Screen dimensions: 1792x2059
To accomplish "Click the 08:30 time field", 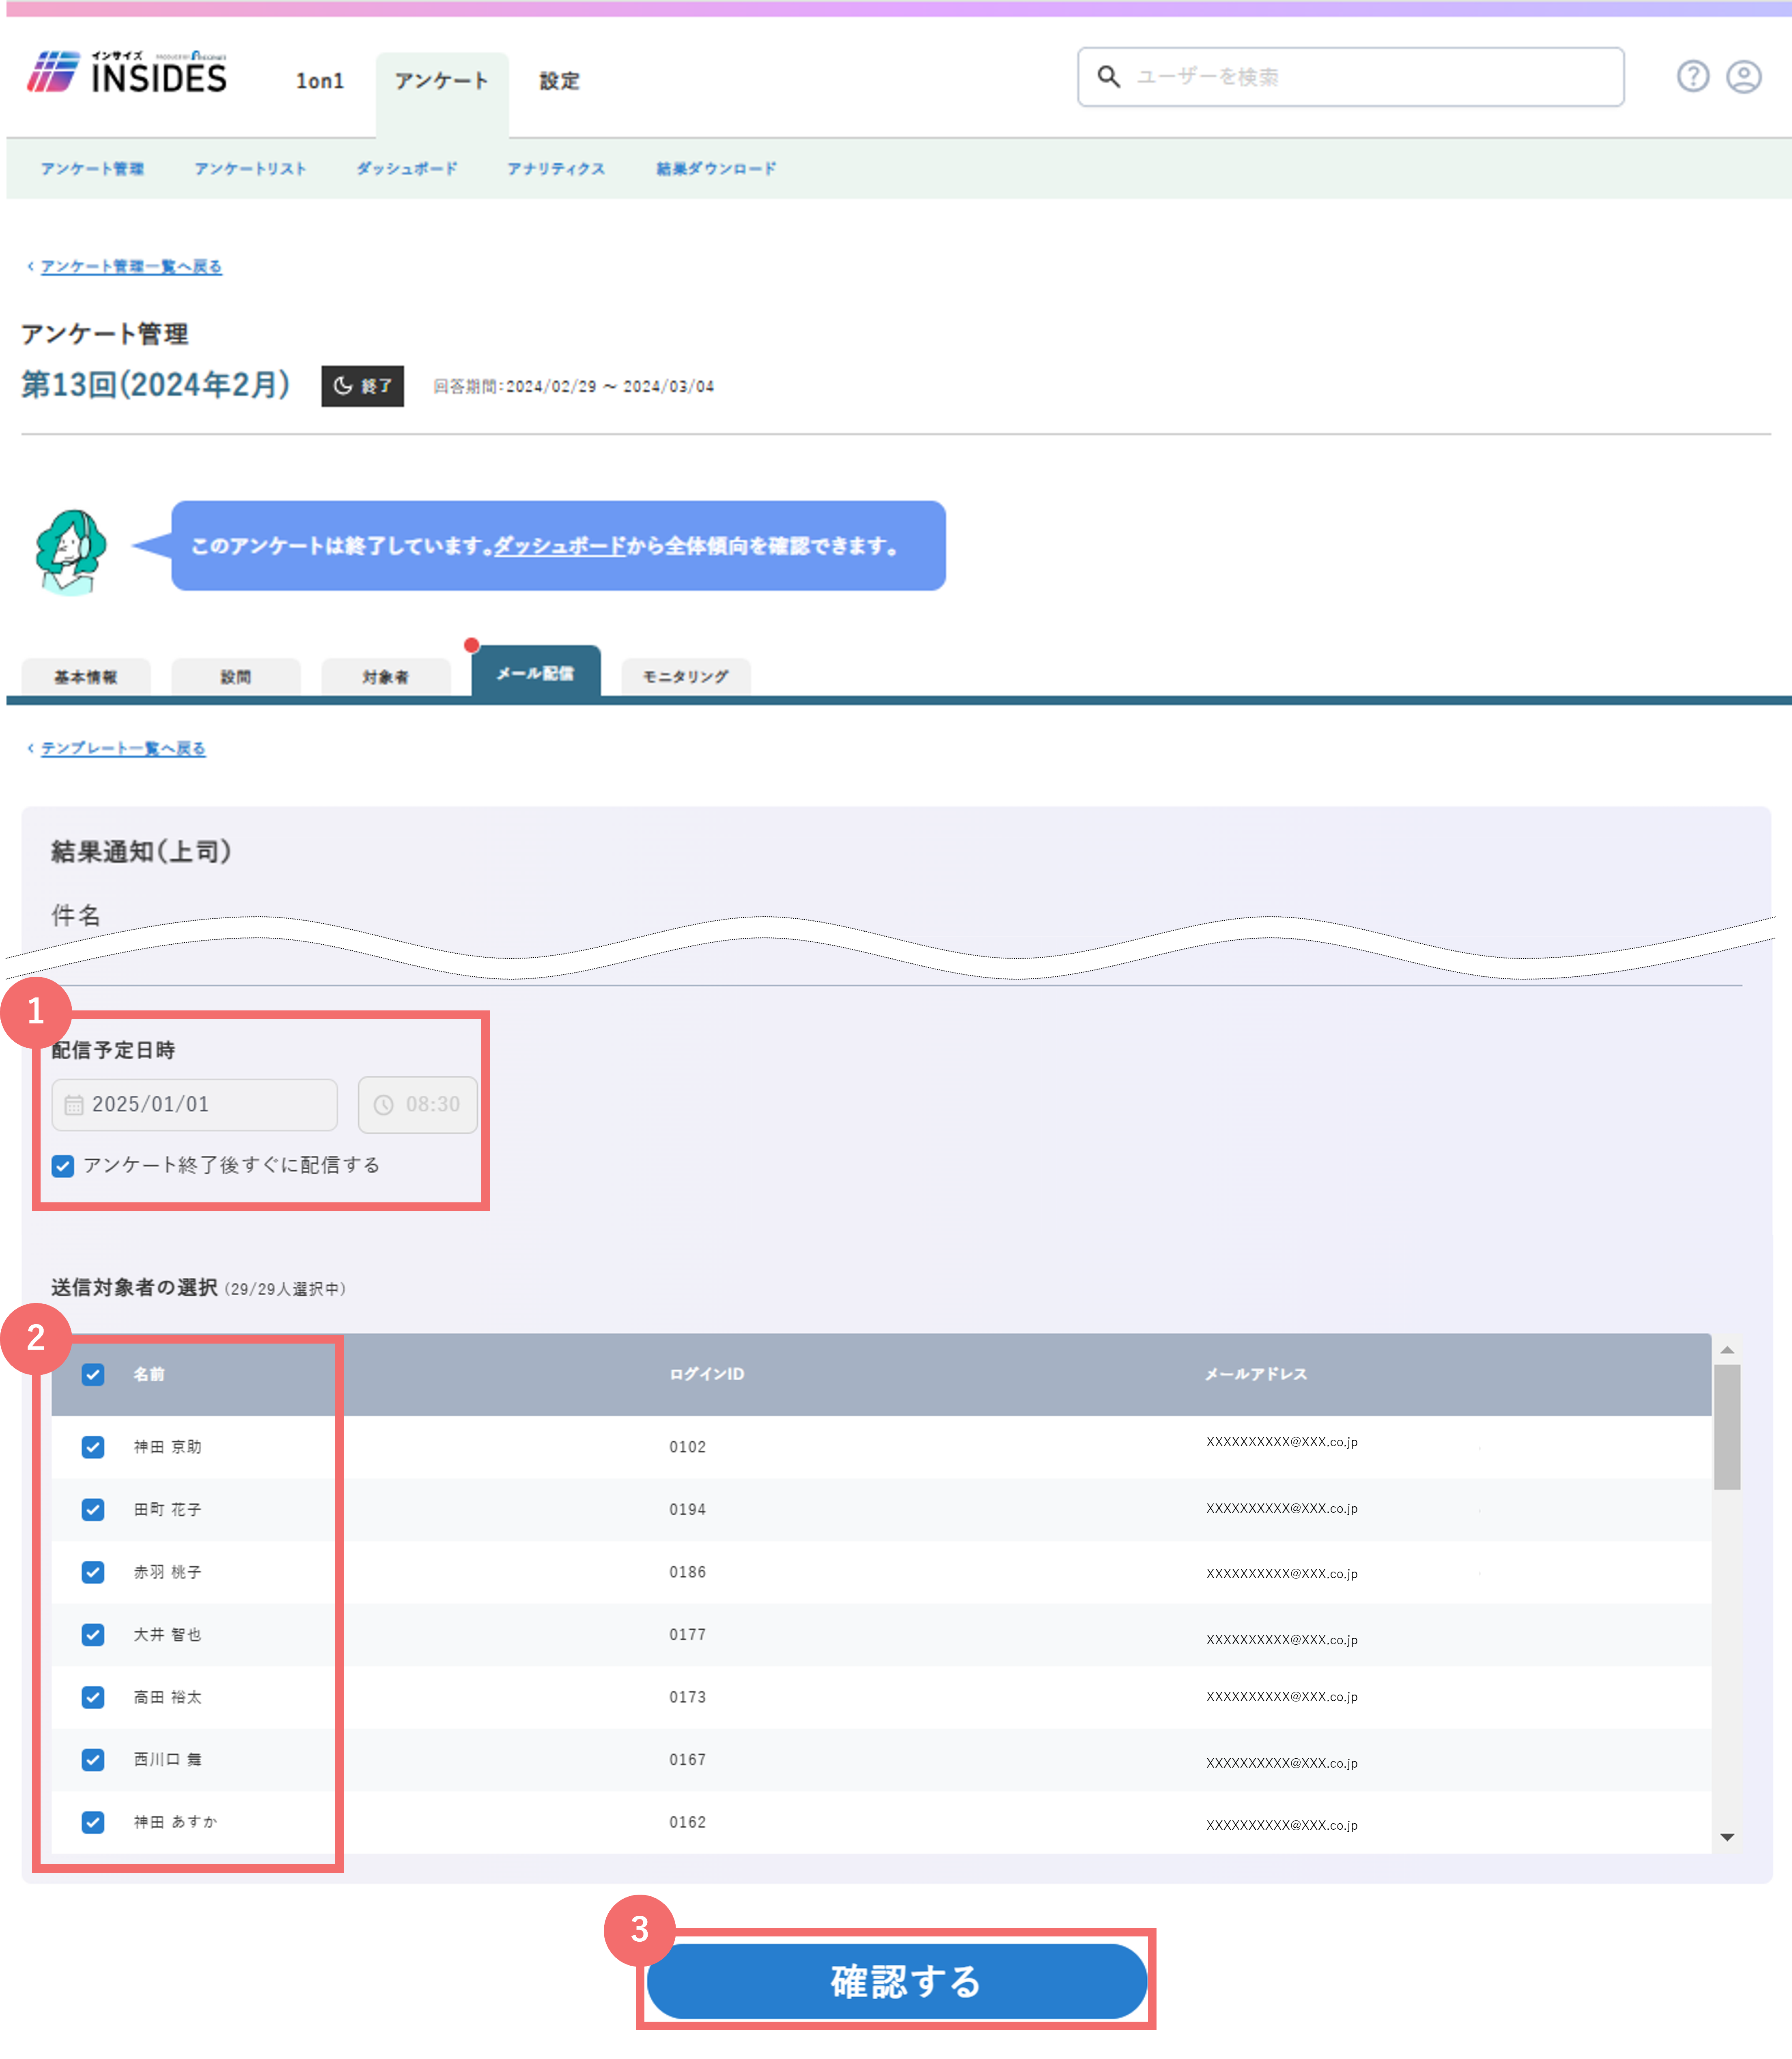I will coord(418,1105).
